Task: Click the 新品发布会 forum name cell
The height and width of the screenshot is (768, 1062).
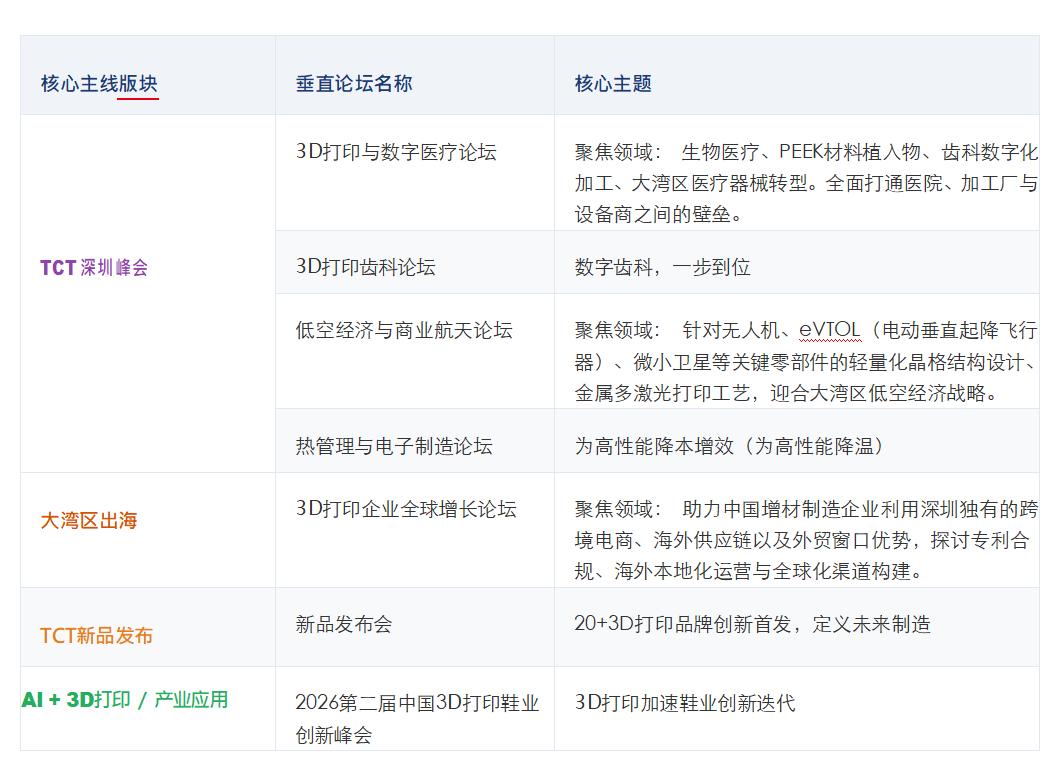Action: (344, 624)
